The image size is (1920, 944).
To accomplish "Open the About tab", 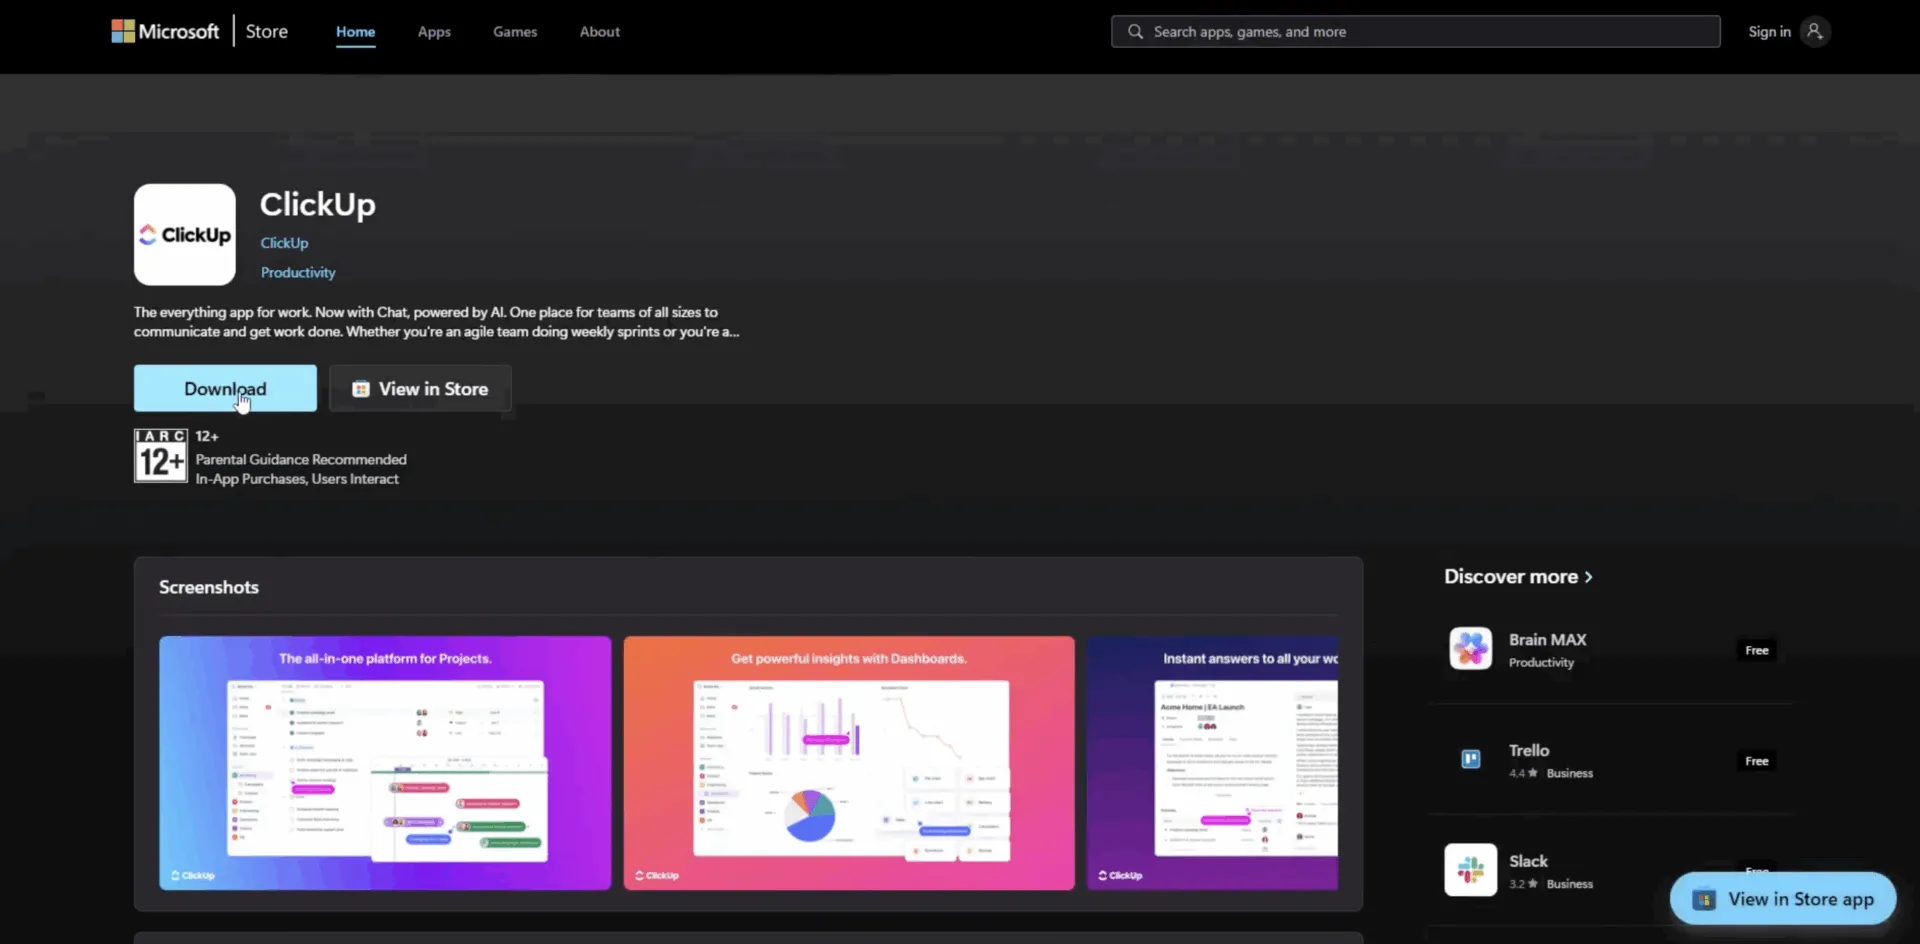I will coord(600,32).
